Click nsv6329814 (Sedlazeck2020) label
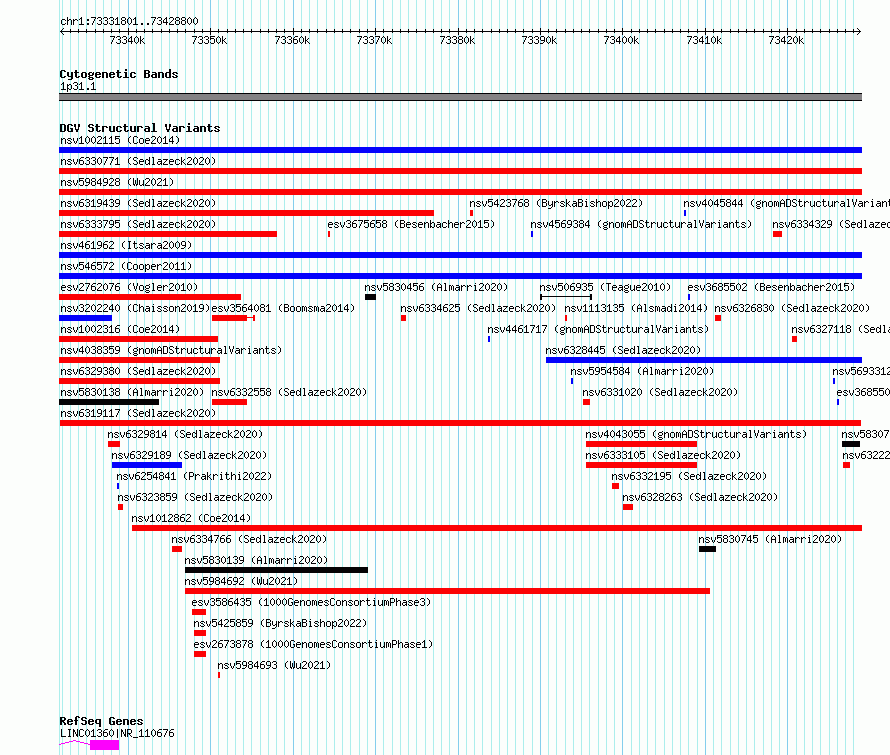The width and height of the screenshot is (890, 755). [x=185, y=434]
